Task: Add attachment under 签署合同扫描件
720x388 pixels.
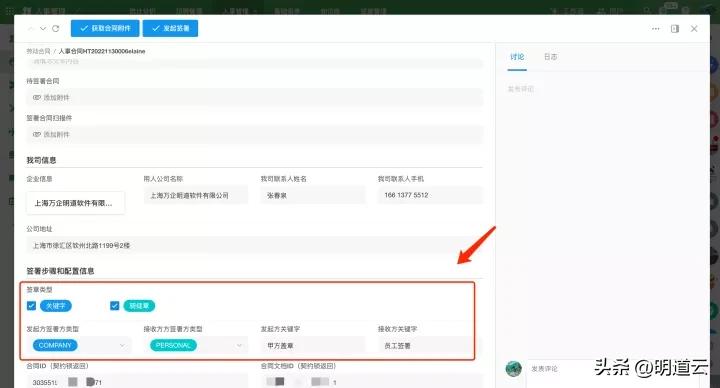Action: point(254,135)
